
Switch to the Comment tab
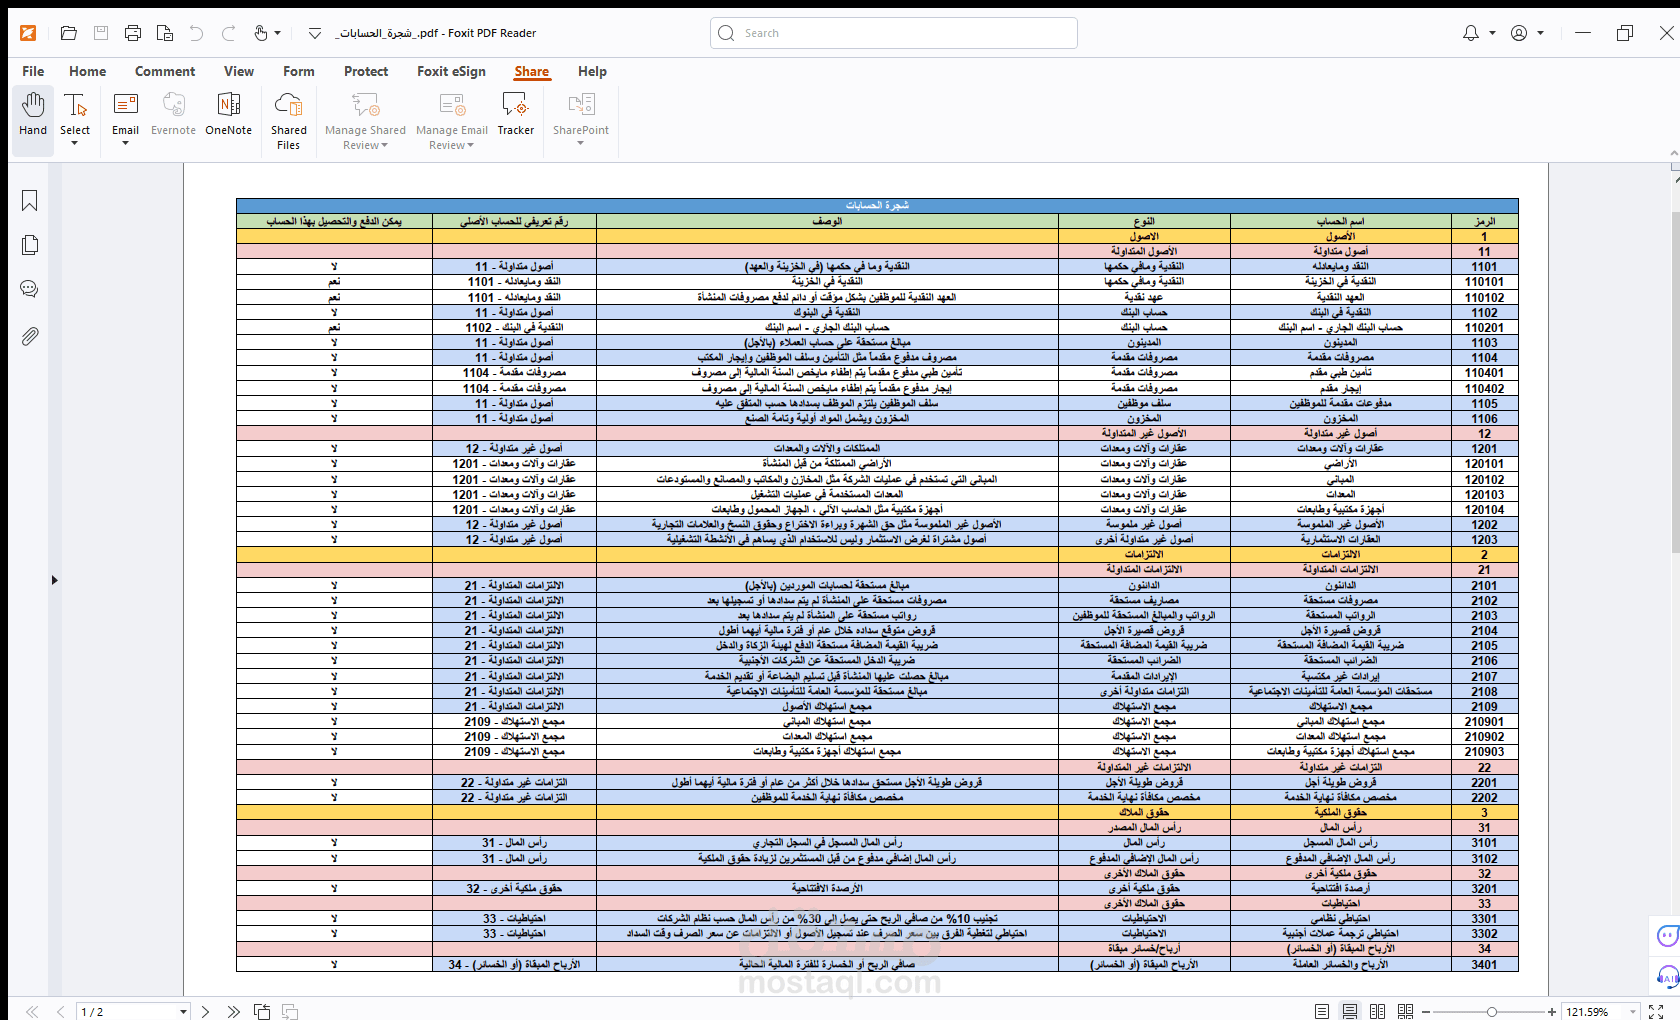tap(165, 71)
